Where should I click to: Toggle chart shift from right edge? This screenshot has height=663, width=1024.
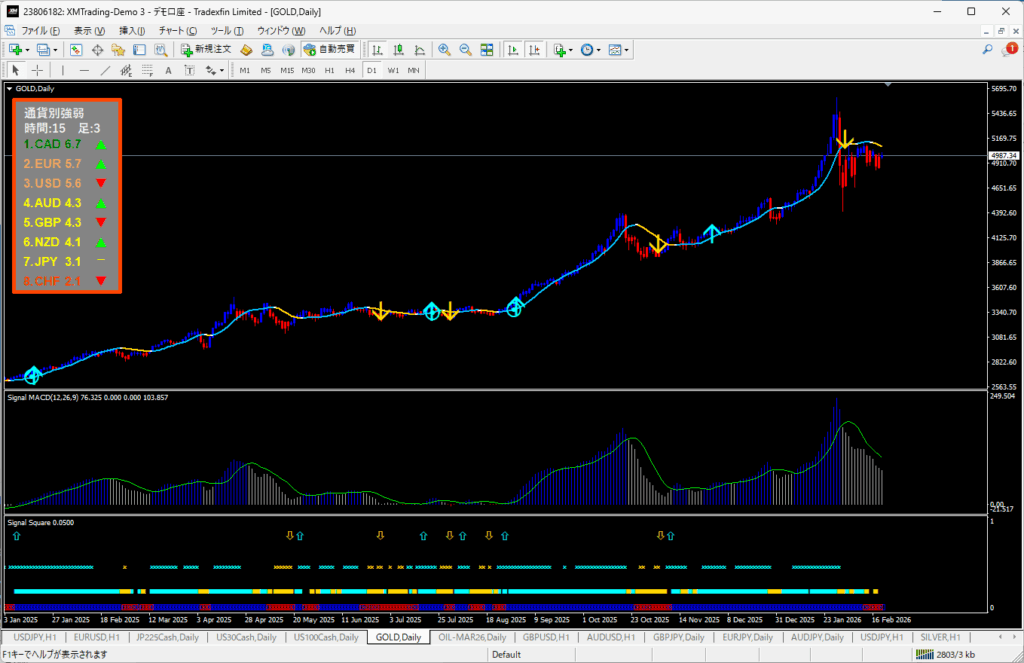(534, 49)
